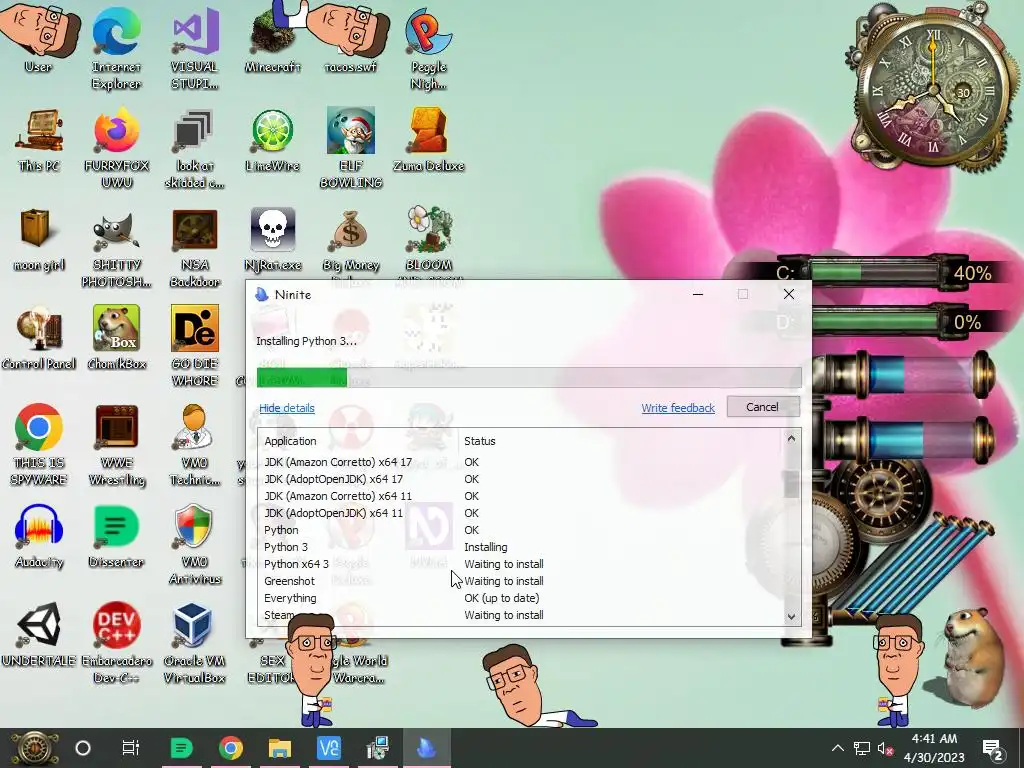The height and width of the screenshot is (768, 1024).
Task: Click the details list scroll-up arrow
Action: coord(792,439)
